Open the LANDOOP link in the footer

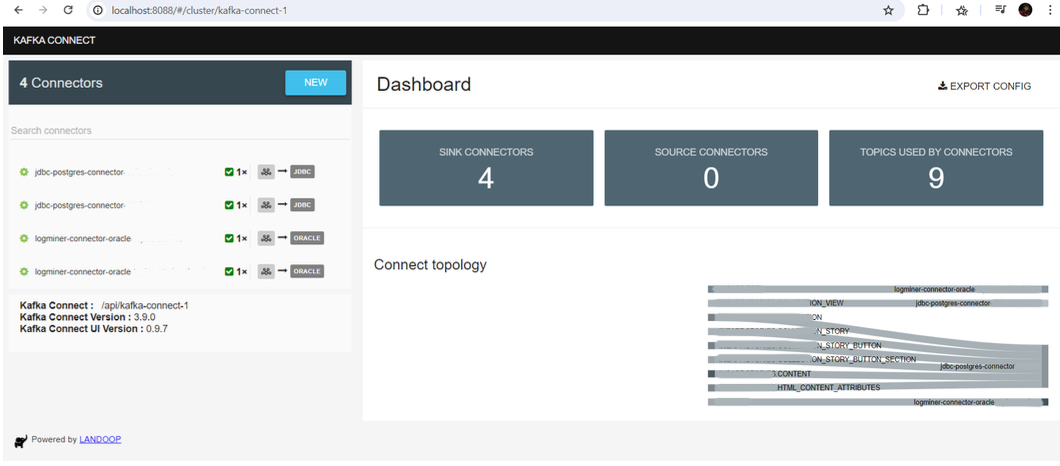[100, 440]
